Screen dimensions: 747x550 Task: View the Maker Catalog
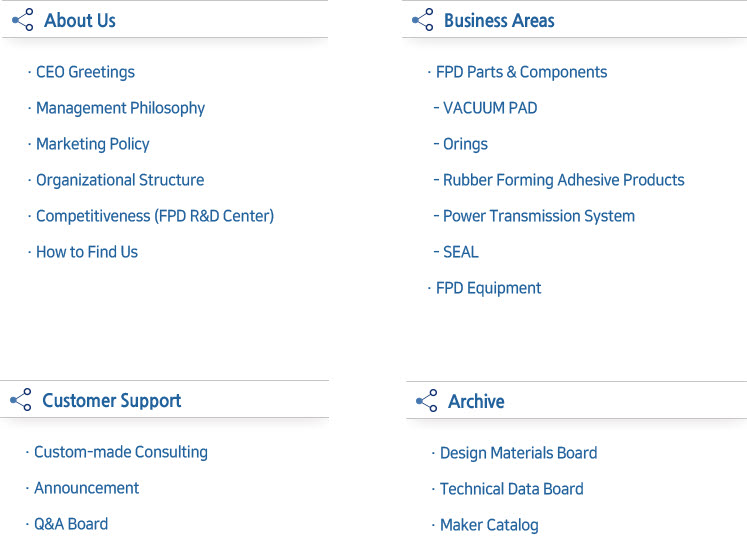[489, 525]
